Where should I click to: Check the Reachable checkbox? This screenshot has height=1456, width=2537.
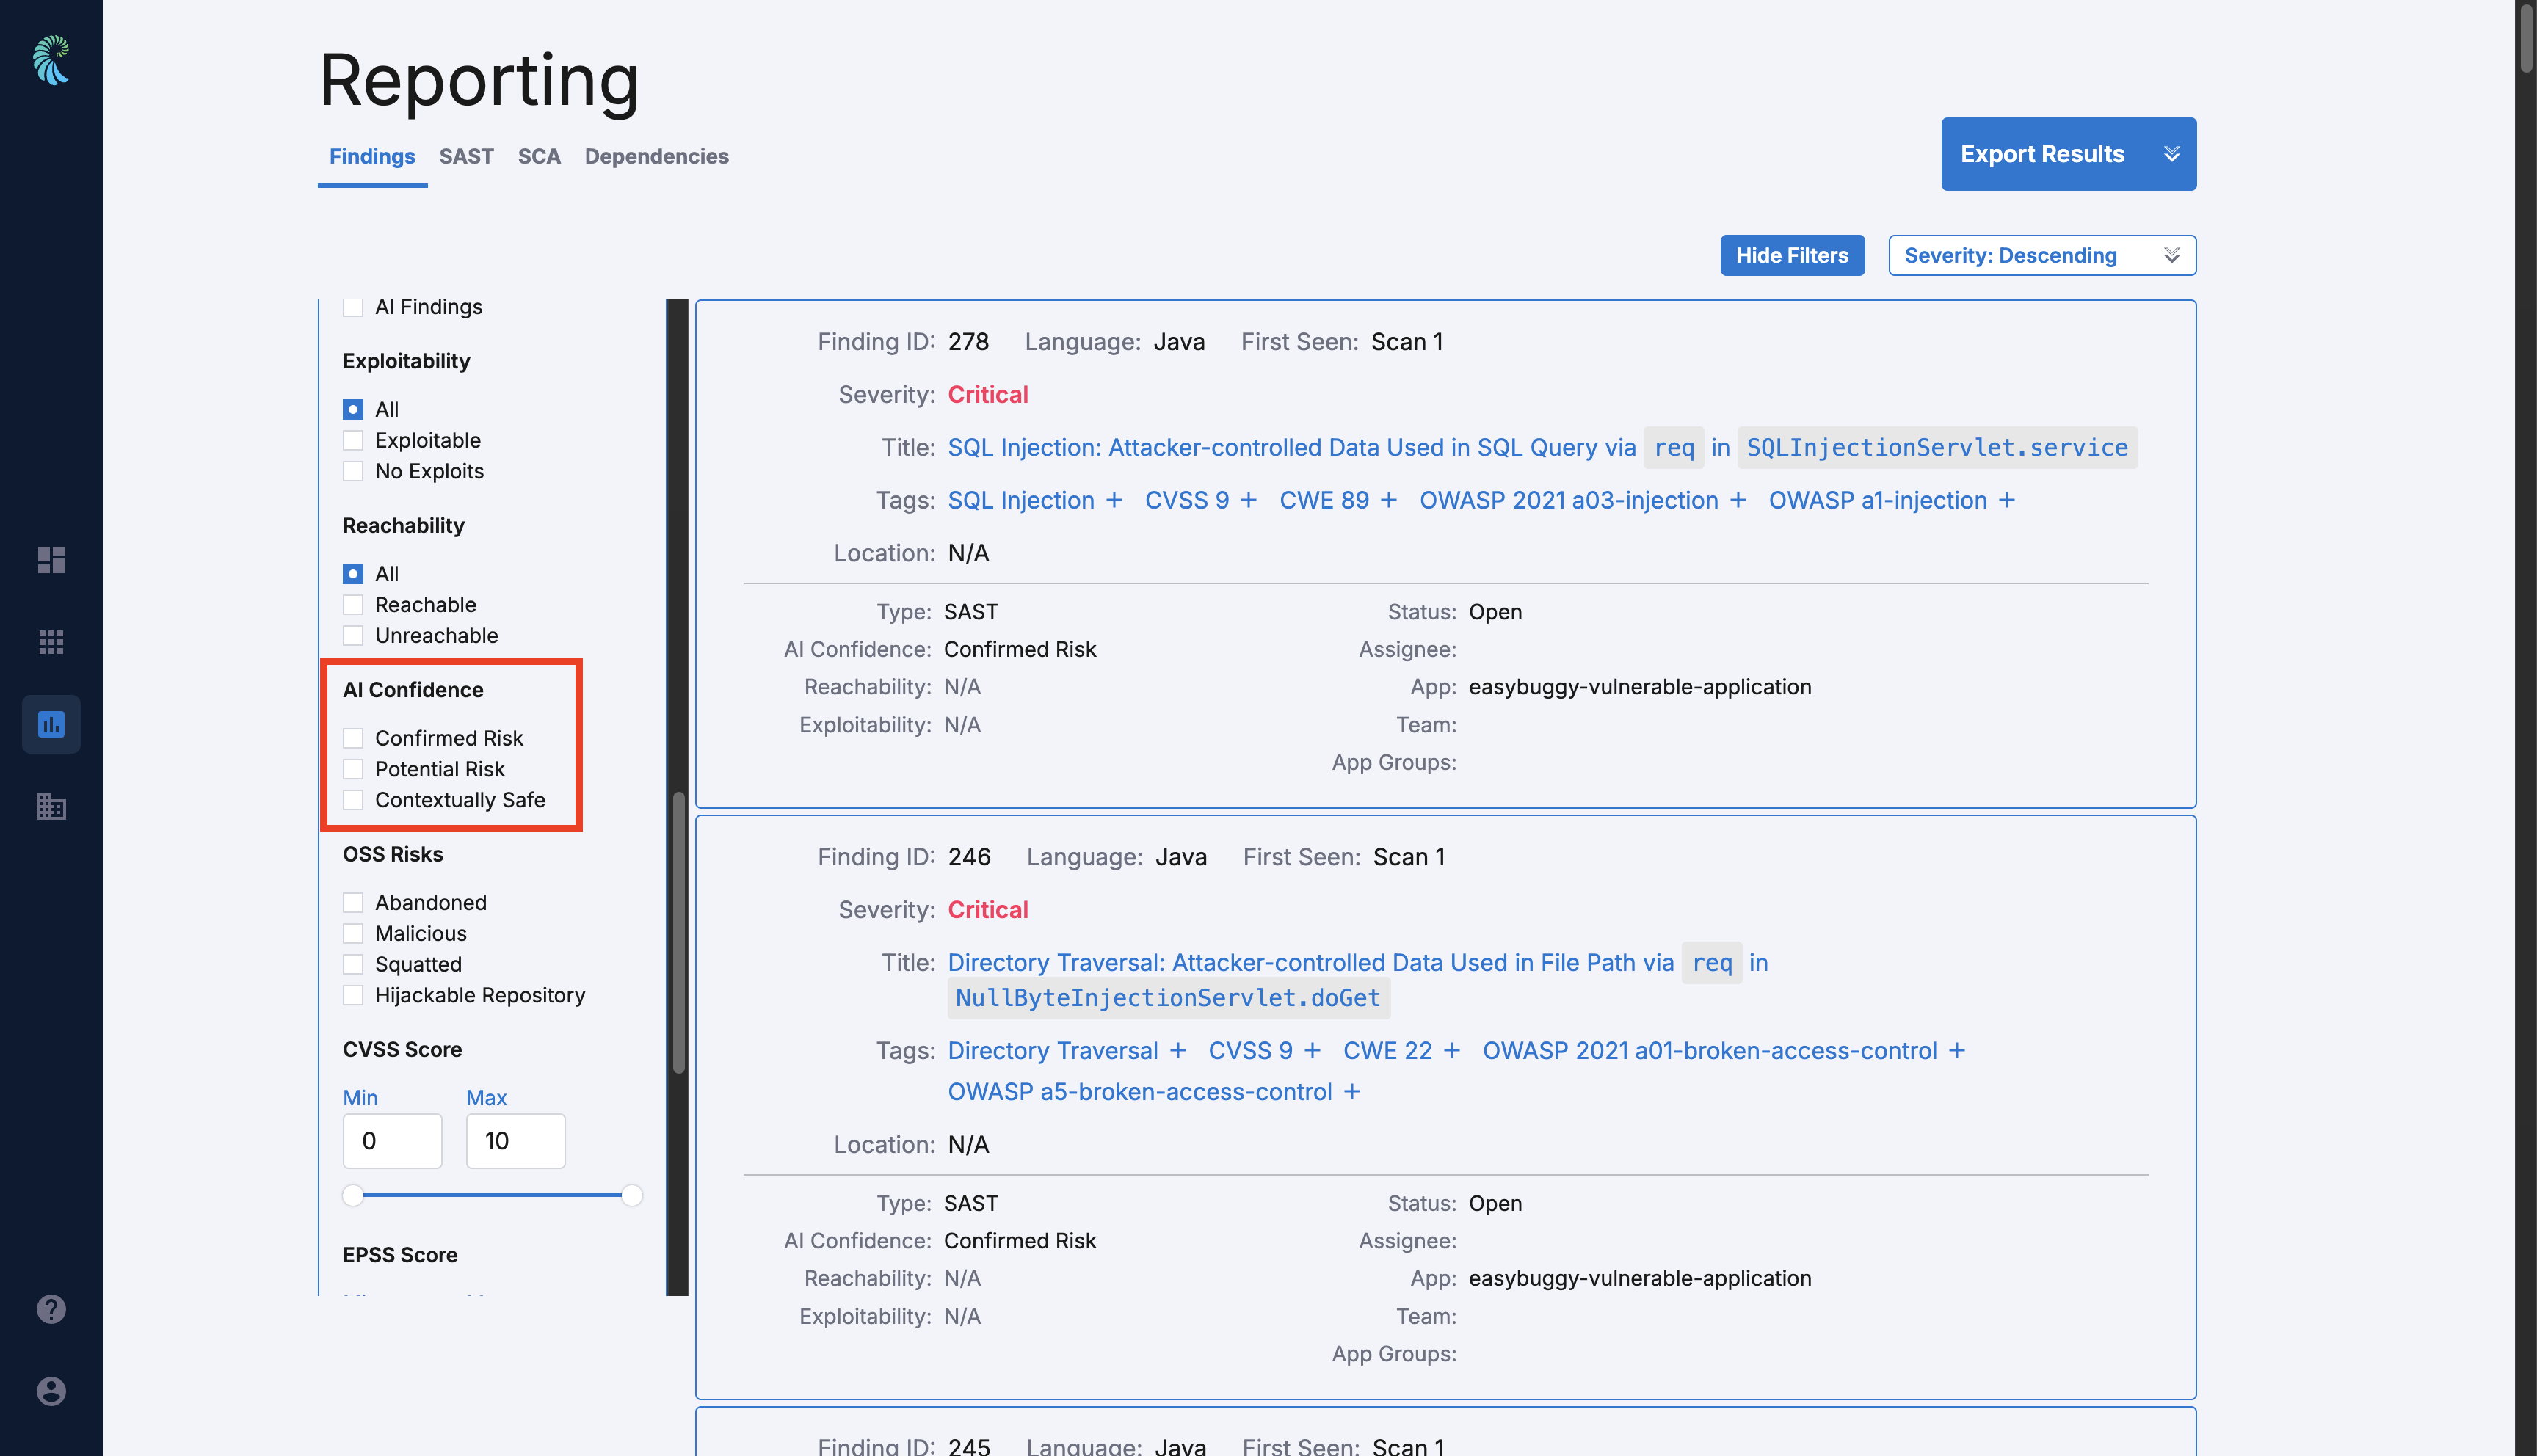point(353,605)
